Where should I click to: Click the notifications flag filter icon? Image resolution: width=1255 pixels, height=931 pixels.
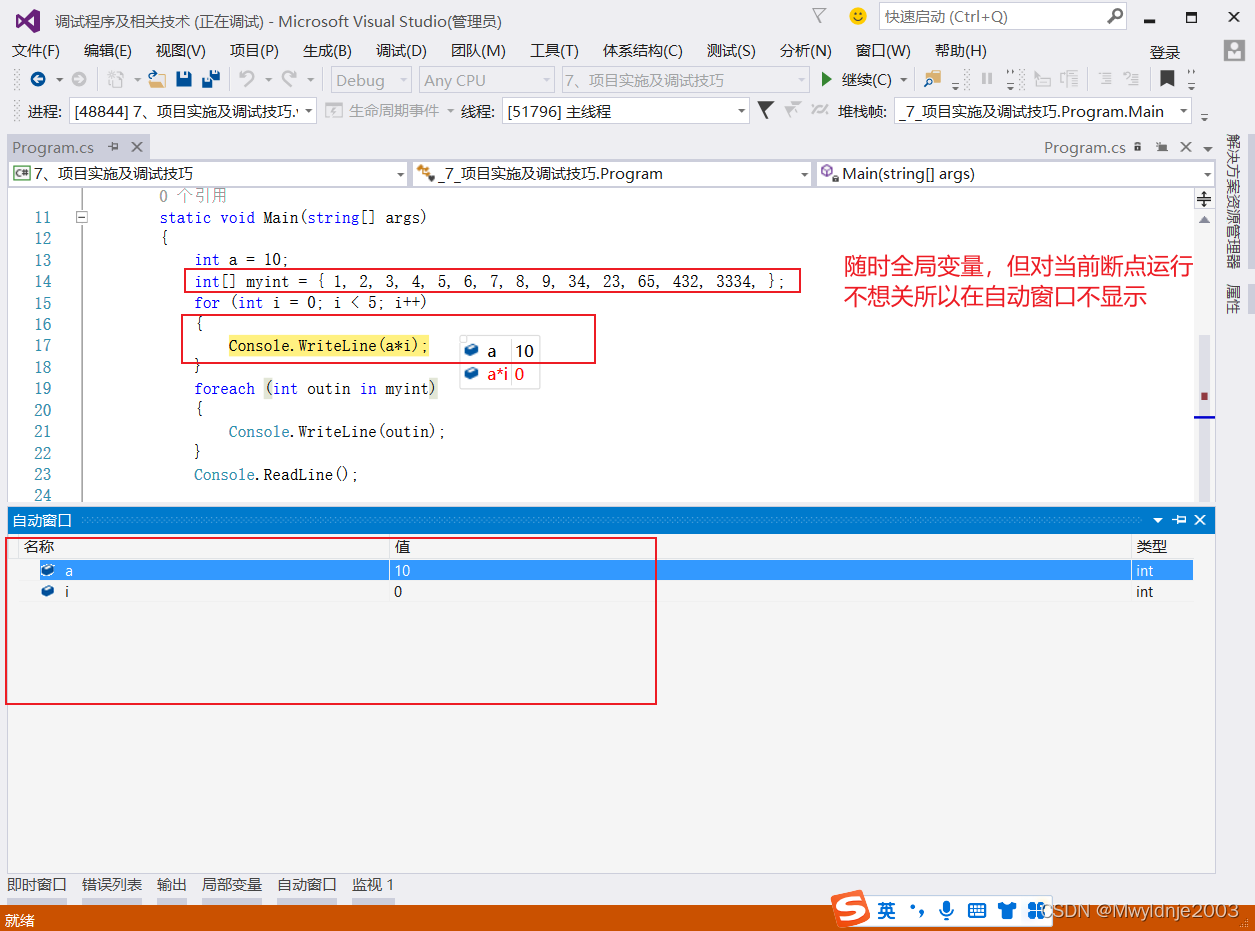[819, 16]
